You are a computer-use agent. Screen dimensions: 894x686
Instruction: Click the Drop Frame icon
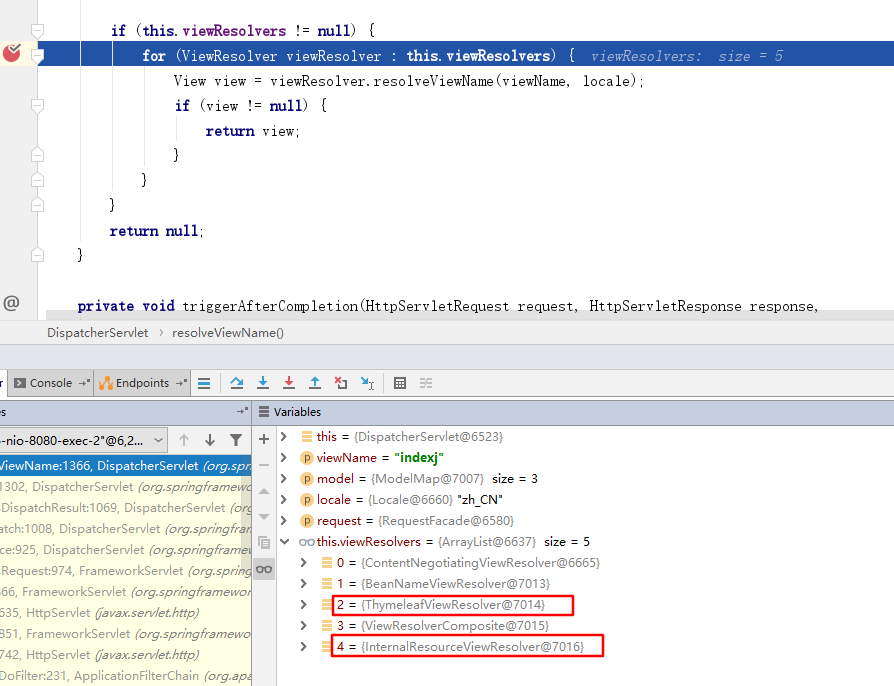(341, 383)
